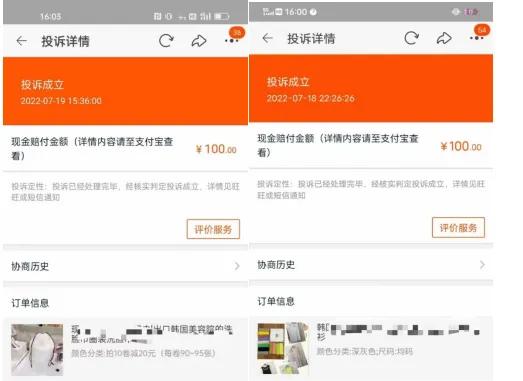Tap 16:05 clock in left status bar
This screenshot has width=523, height=381.
tap(50, 16)
